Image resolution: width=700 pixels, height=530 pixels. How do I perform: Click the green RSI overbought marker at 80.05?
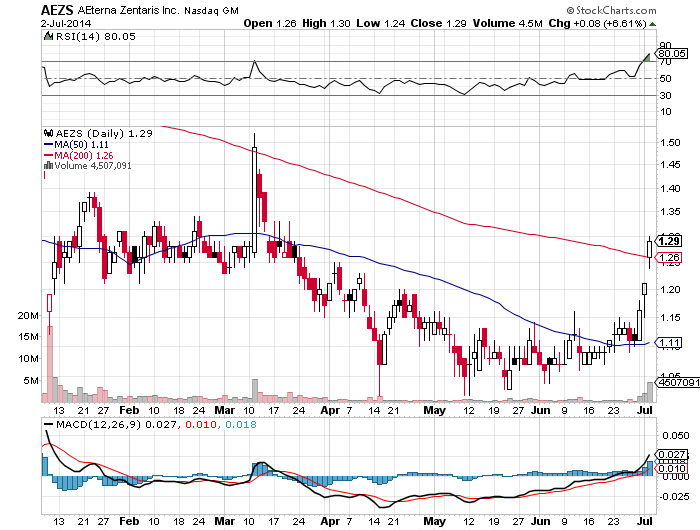[648, 58]
